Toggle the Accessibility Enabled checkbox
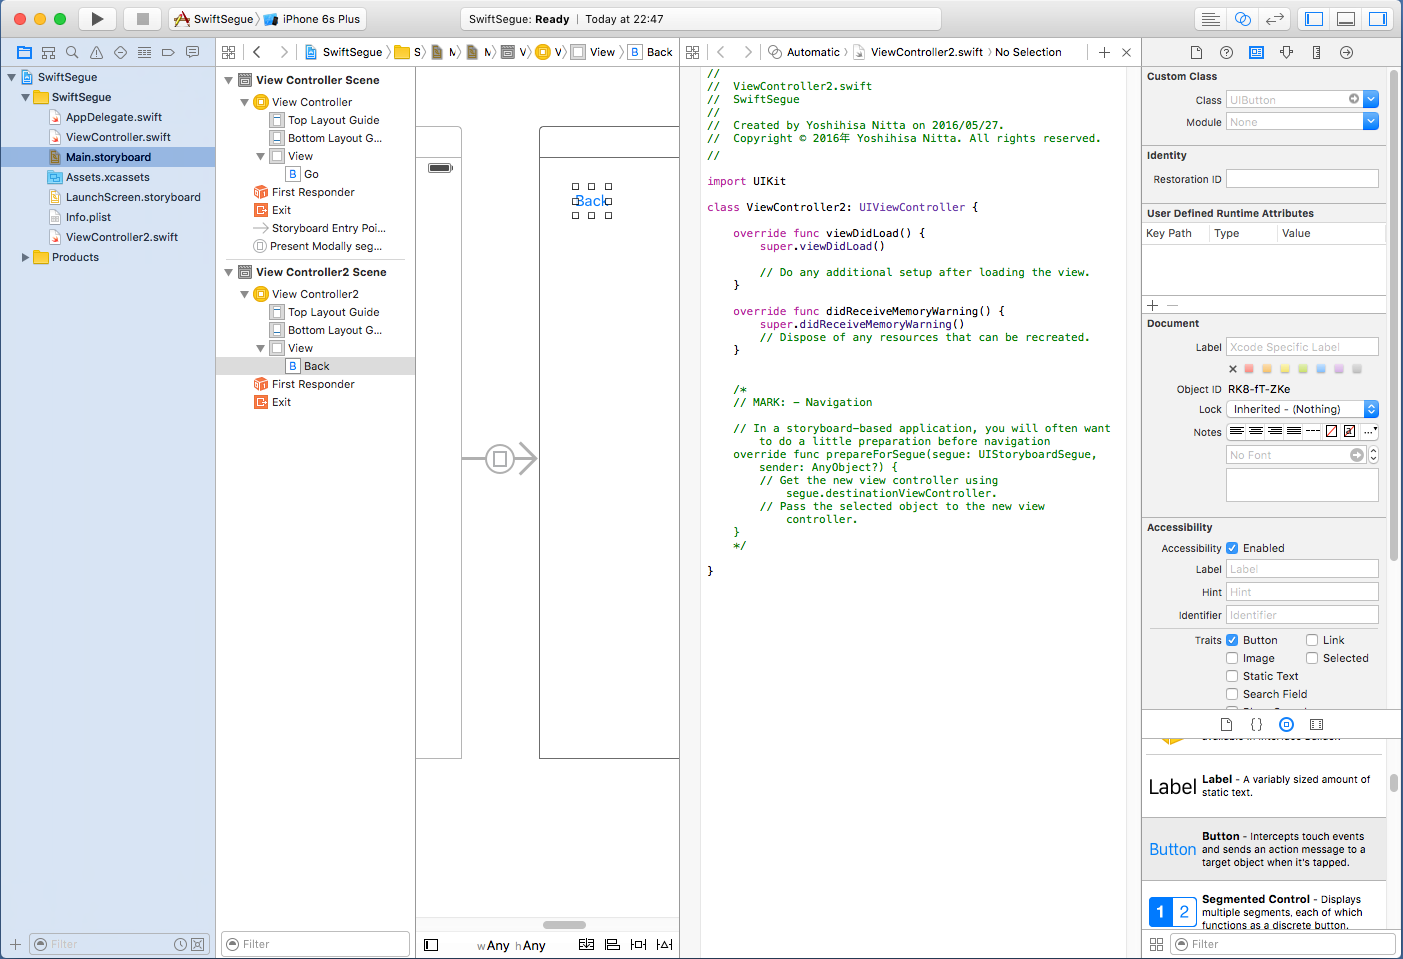Viewport: 1403px width, 959px height. coord(1232,548)
